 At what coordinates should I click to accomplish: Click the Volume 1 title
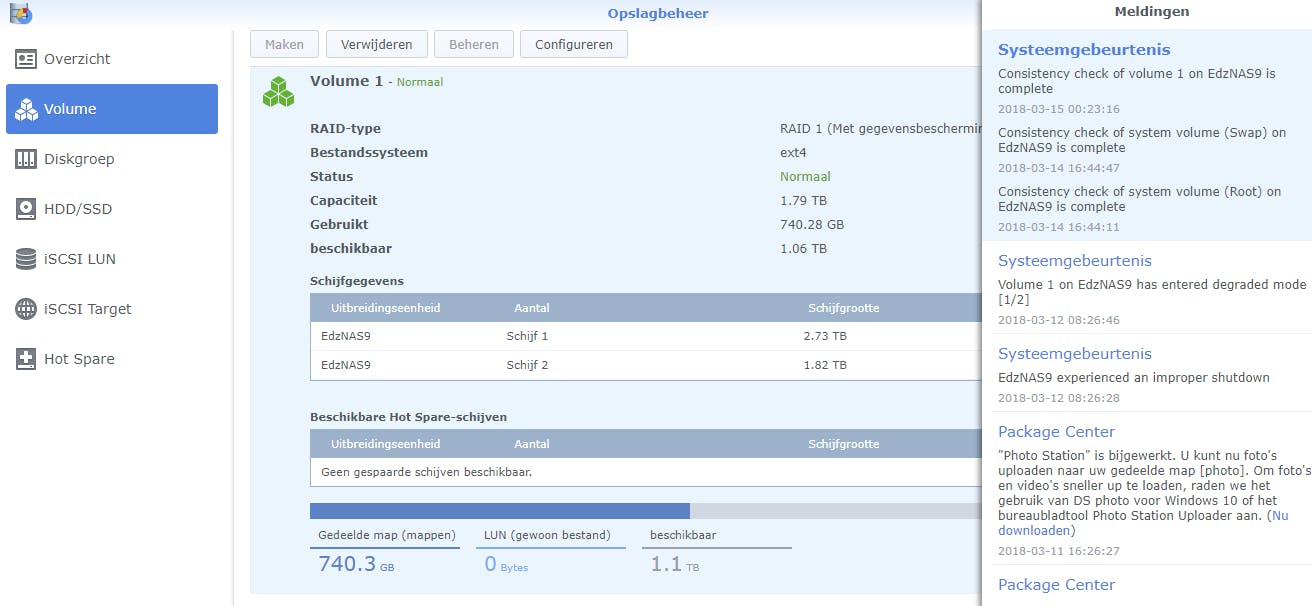pyautogui.click(x=346, y=81)
